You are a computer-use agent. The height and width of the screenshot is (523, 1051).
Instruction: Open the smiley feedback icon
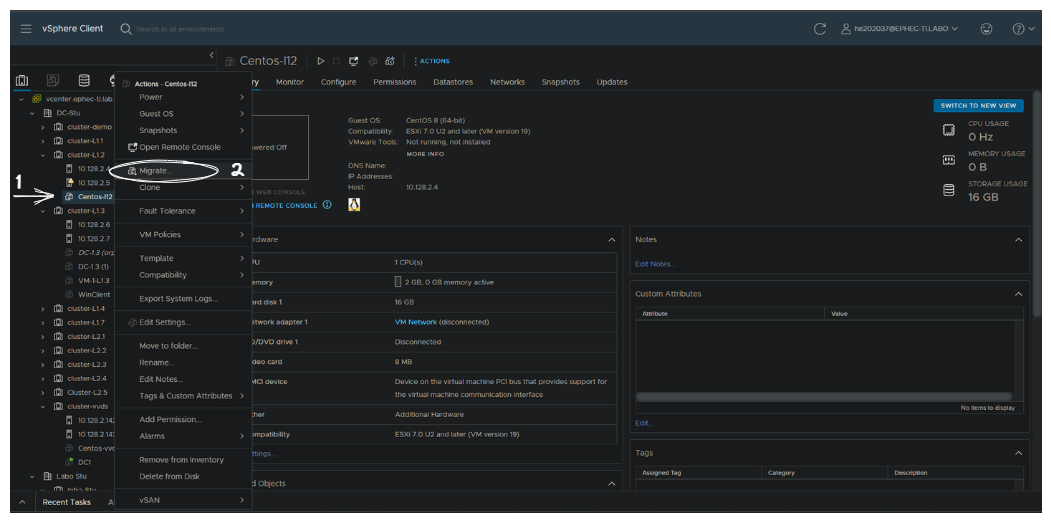986,29
